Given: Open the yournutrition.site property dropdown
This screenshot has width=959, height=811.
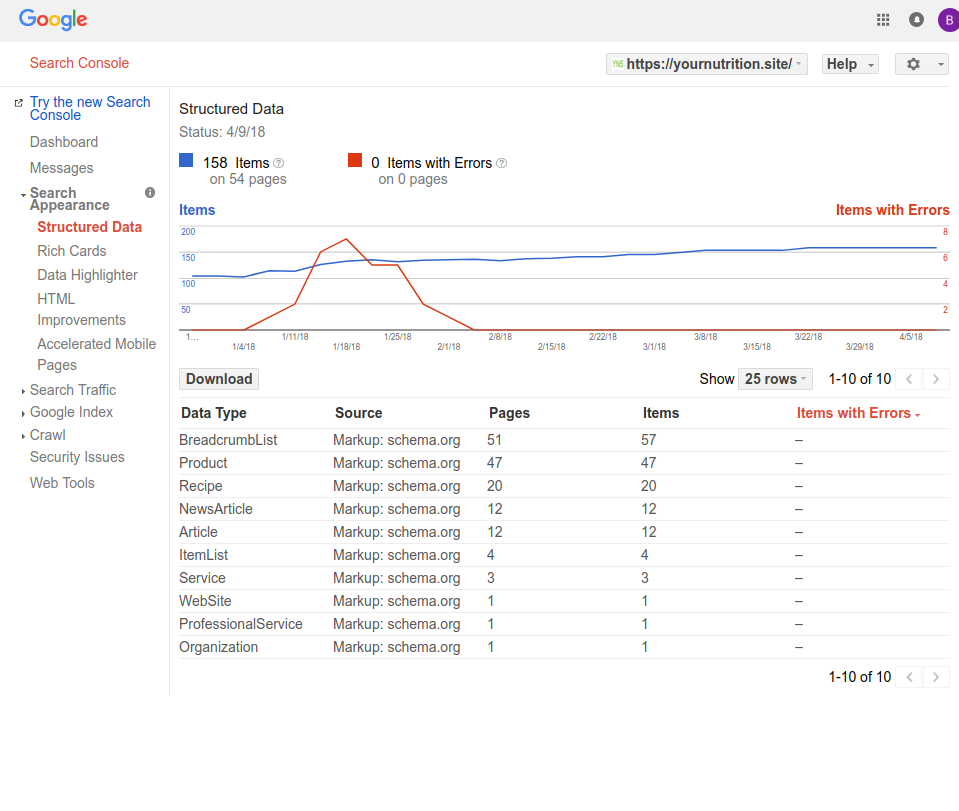Looking at the screenshot, I should click(706, 64).
